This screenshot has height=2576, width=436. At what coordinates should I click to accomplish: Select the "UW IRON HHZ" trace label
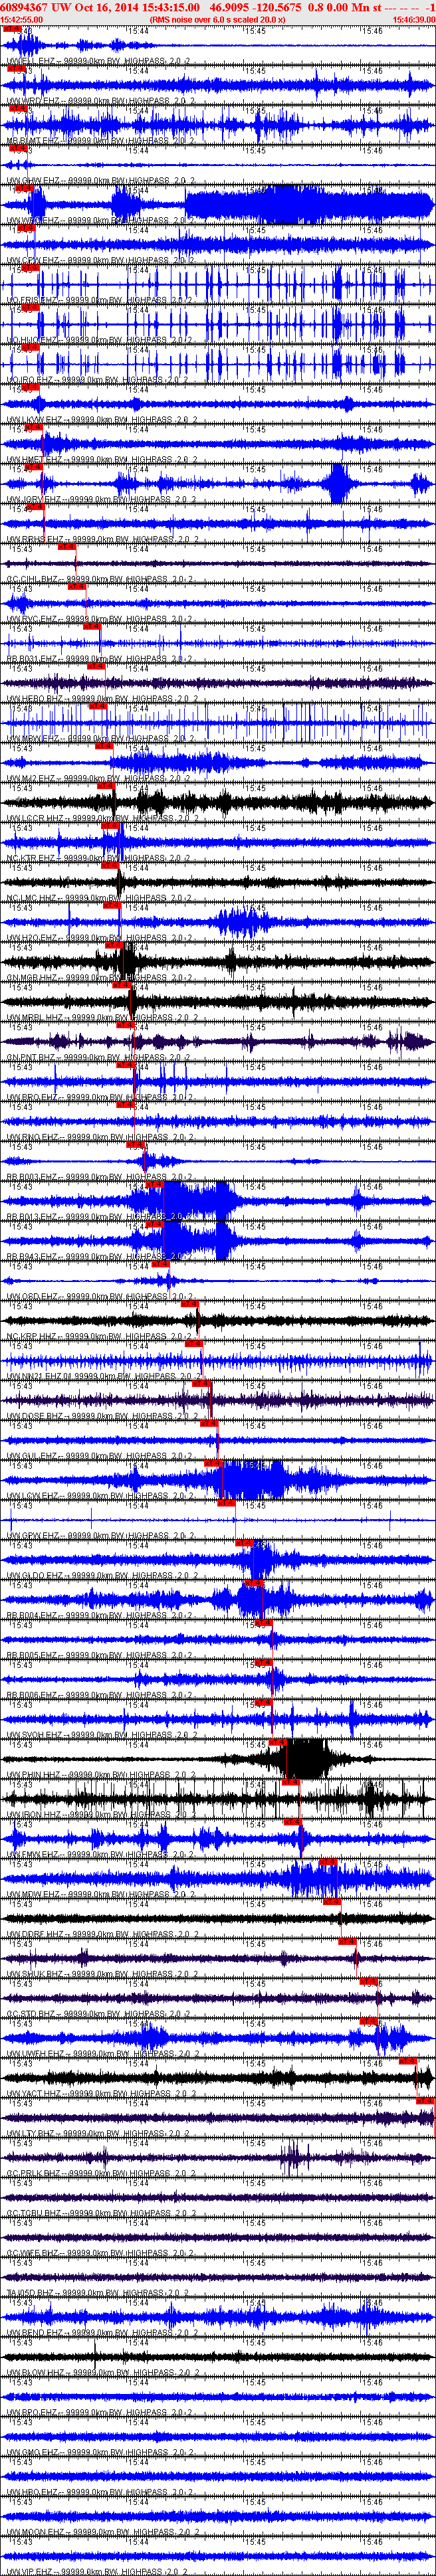click(101, 1815)
